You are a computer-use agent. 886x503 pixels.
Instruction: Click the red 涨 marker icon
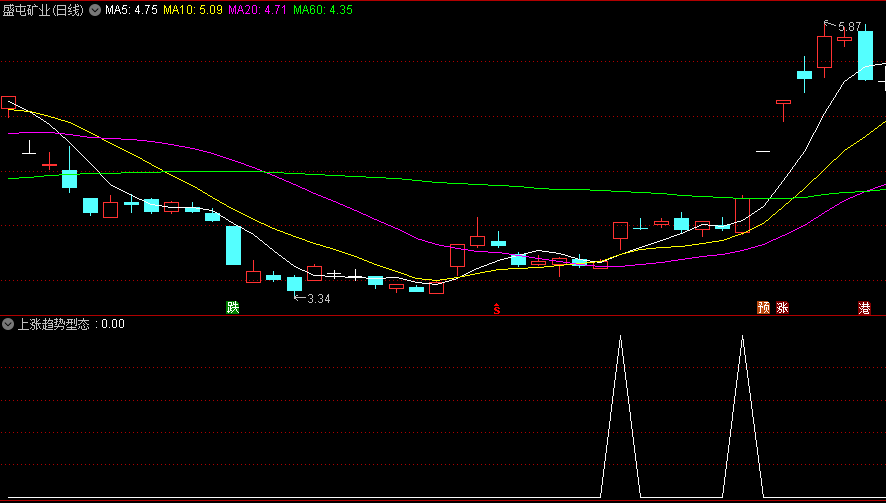point(782,307)
